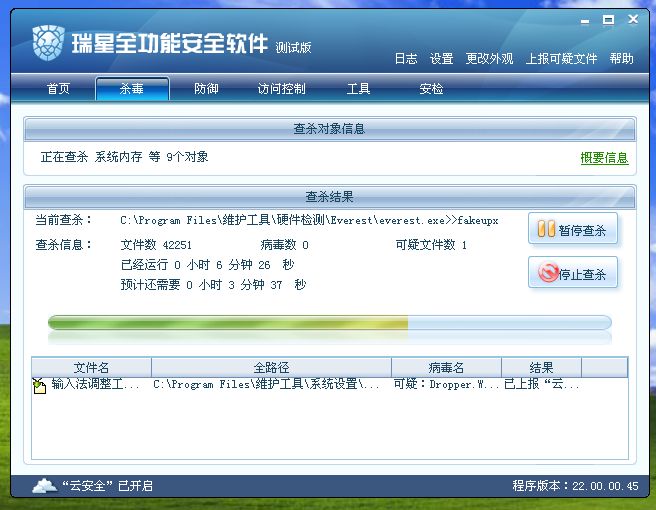
Task: Click the 可疑: Dropper.W... virus name cell
Action: click(446, 384)
